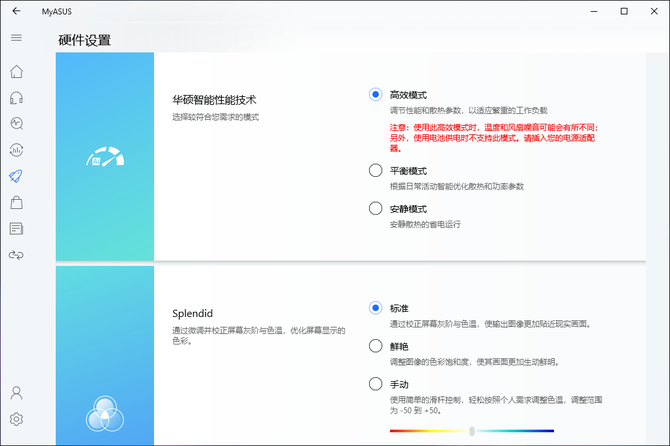Open the user account profile icon
The width and height of the screenshot is (670, 446).
[x=16, y=393]
